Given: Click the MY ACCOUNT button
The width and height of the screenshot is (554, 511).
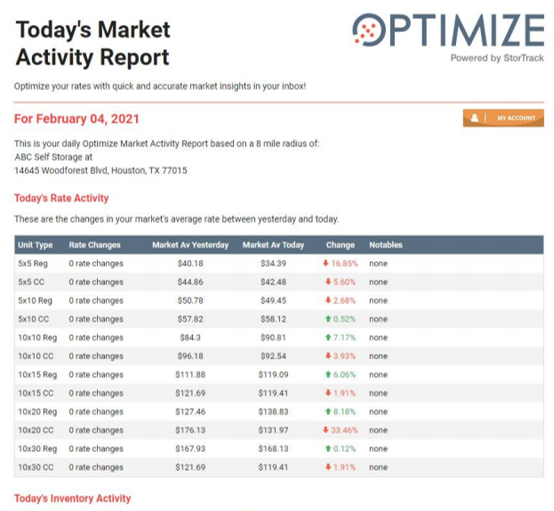Looking at the screenshot, I should [503, 118].
